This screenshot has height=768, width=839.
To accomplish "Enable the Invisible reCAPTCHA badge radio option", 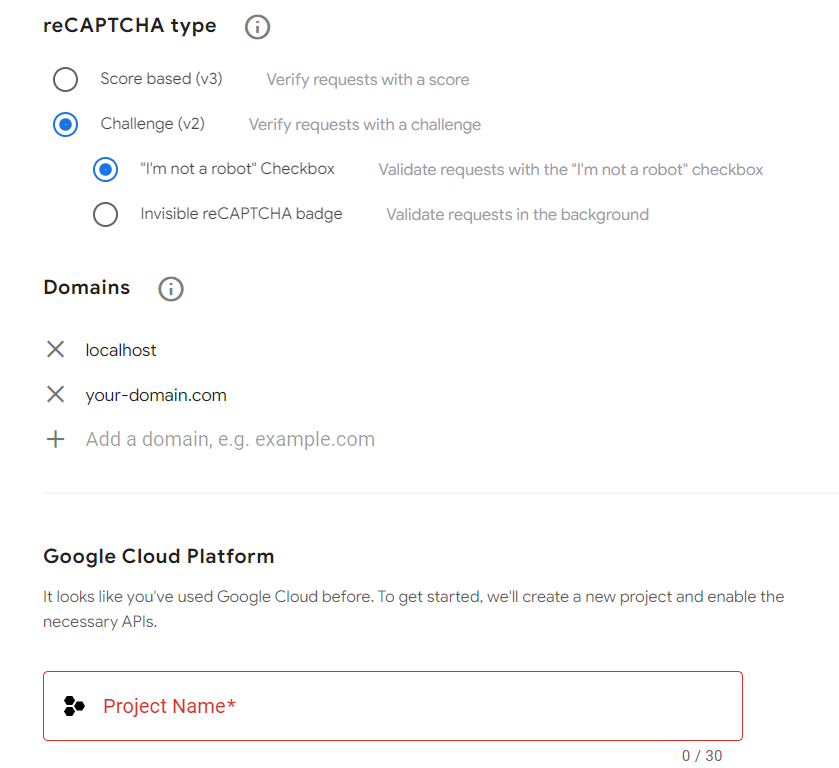I will pos(105,215).
